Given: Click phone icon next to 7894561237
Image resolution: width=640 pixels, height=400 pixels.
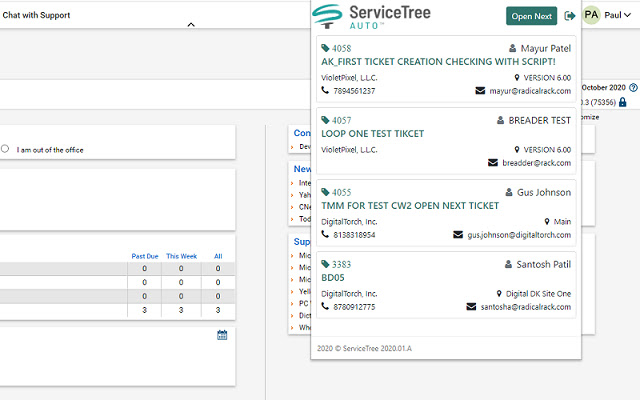Looking at the screenshot, I should 325,90.
